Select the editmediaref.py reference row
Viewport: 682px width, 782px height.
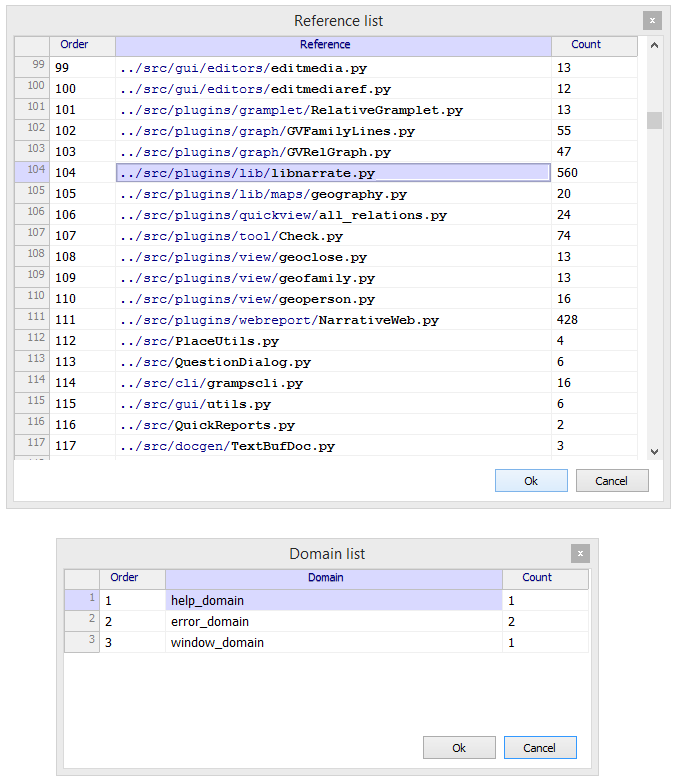coord(333,89)
